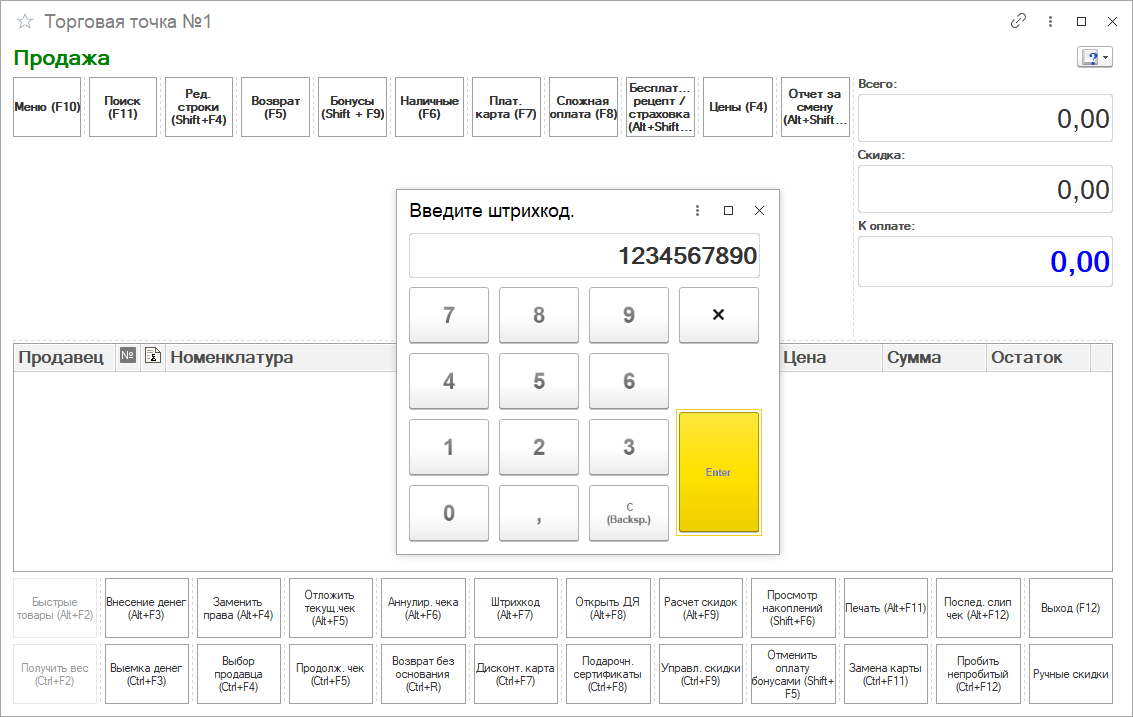Click Выбор продавца (Ctrl+F4)

238,674
